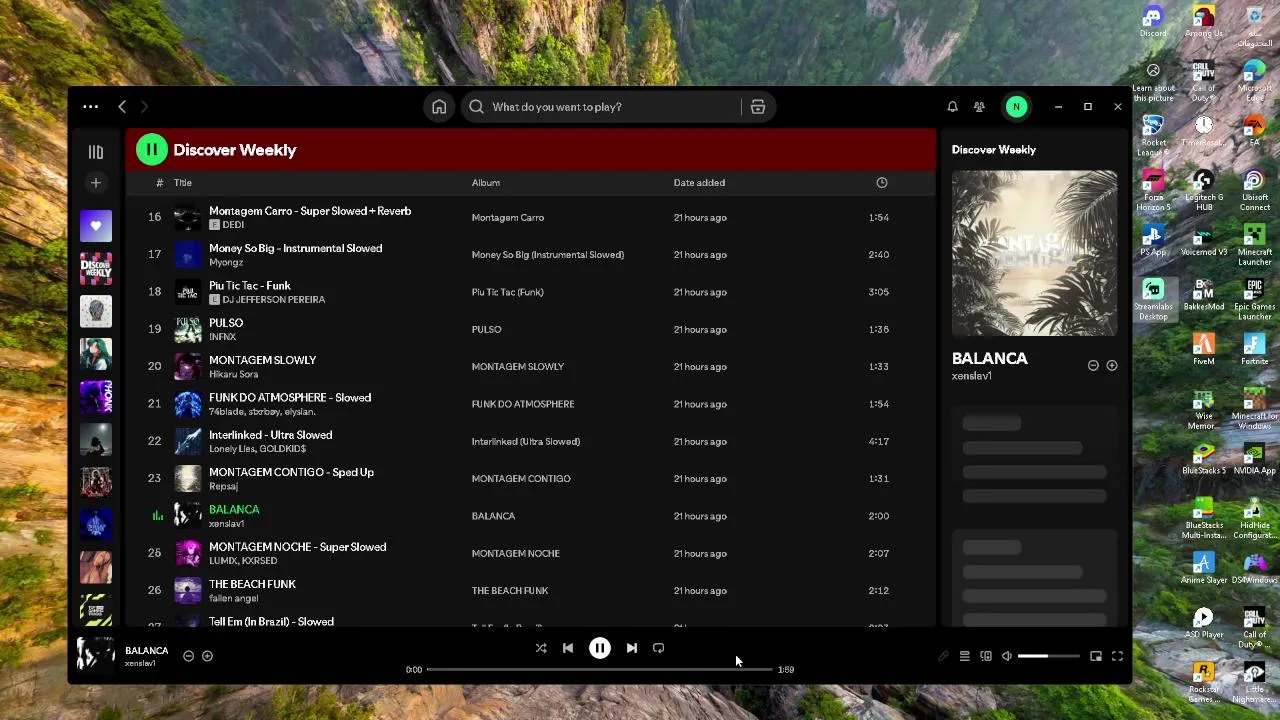Open the Browse icon inside the search bar

(758, 107)
